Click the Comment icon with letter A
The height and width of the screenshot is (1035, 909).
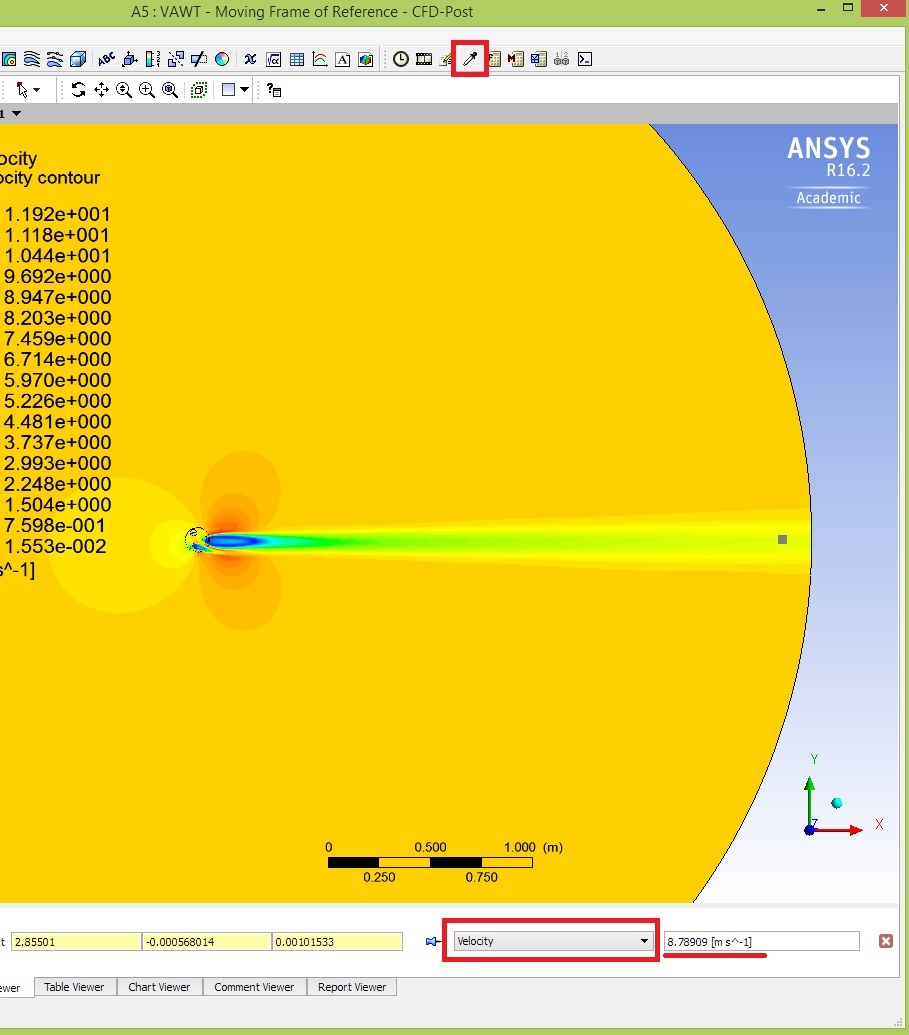(x=343, y=59)
